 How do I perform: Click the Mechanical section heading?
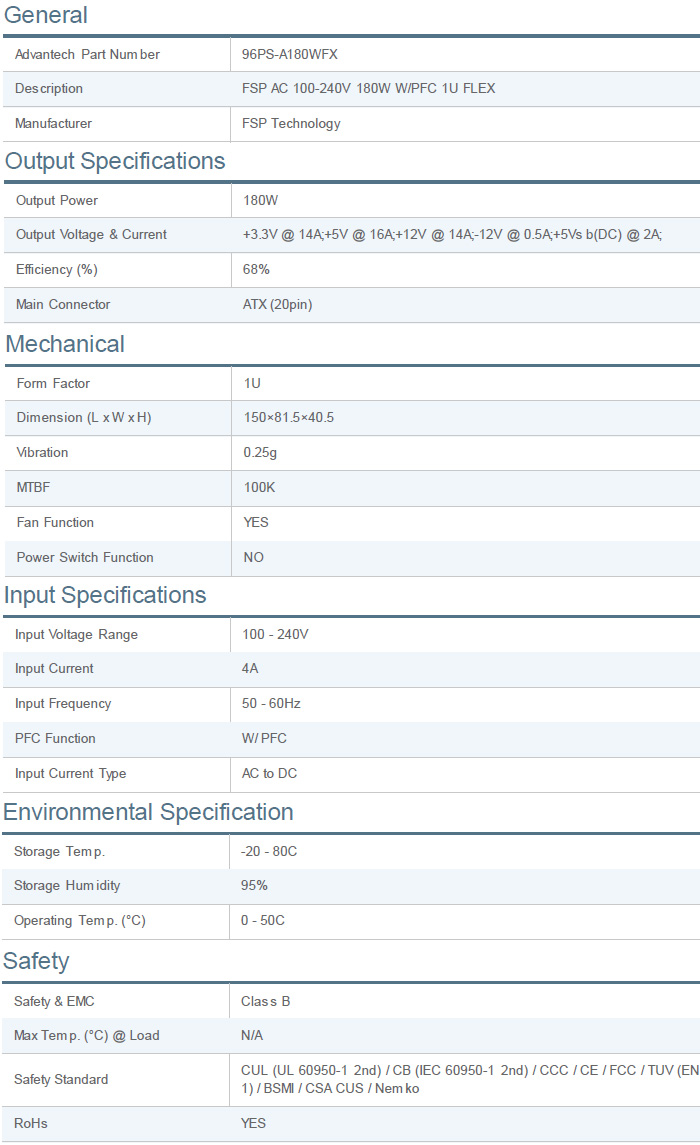65,344
